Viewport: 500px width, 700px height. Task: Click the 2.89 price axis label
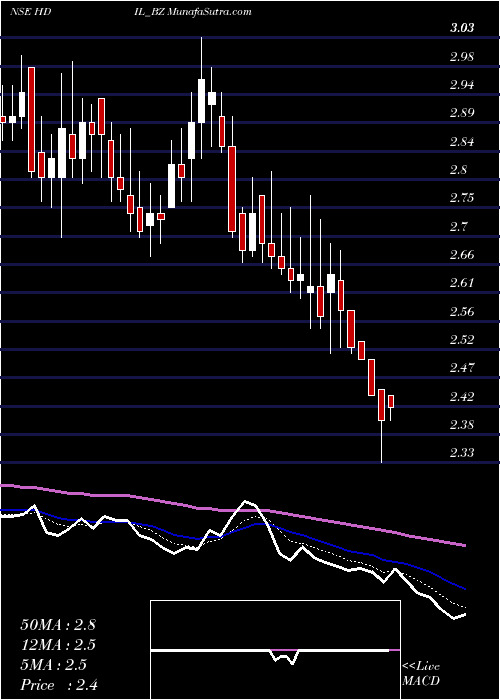(x=462, y=113)
